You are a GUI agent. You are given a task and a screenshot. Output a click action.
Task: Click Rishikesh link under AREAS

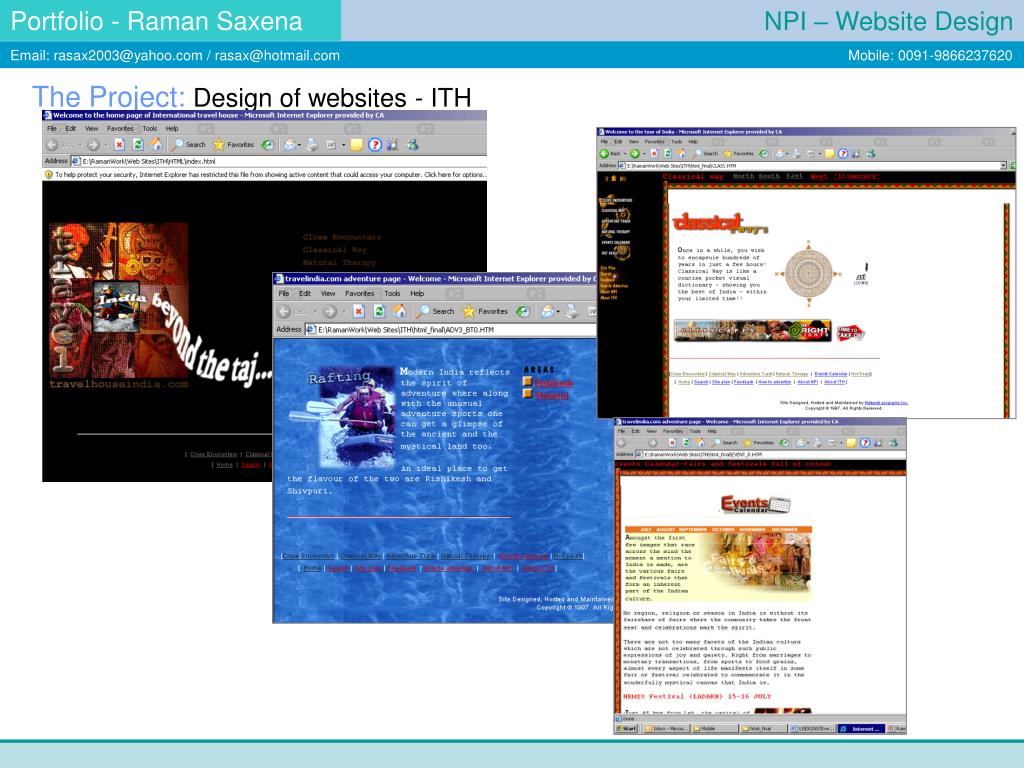pos(554,383)
